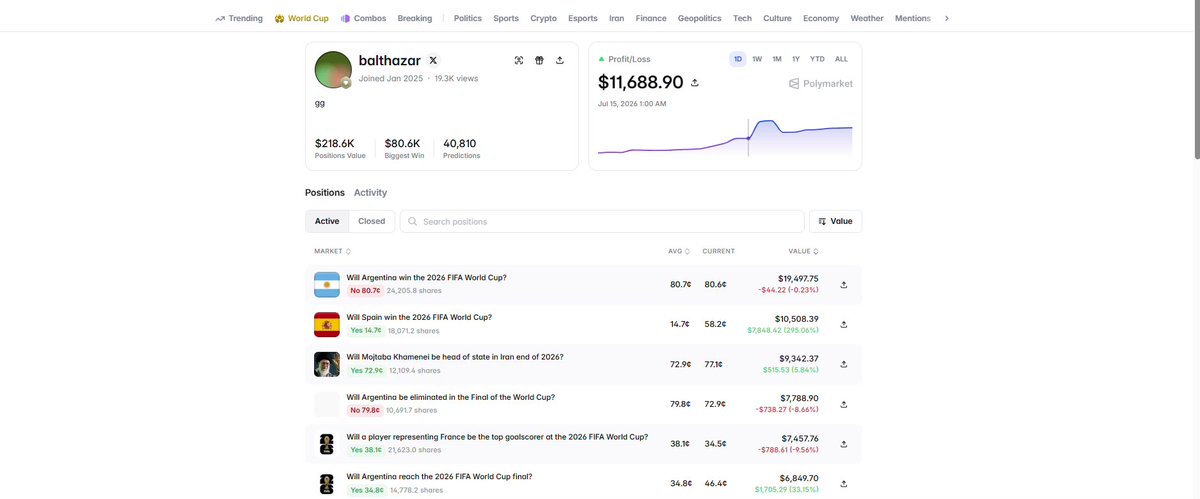Screen dimensions: 1200x499
Task: Open France top goalscorer market
Action: 497,437
